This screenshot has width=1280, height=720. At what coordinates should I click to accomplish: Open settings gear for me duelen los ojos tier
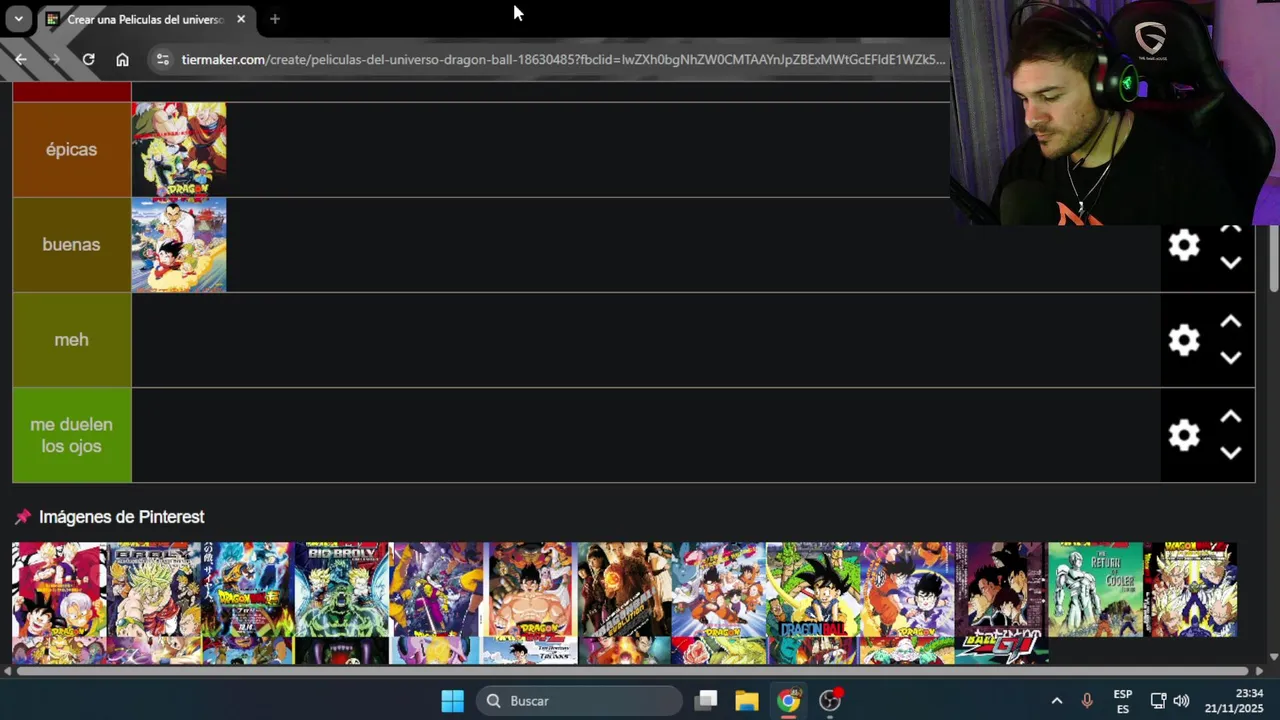click(x=1184, y=435)
